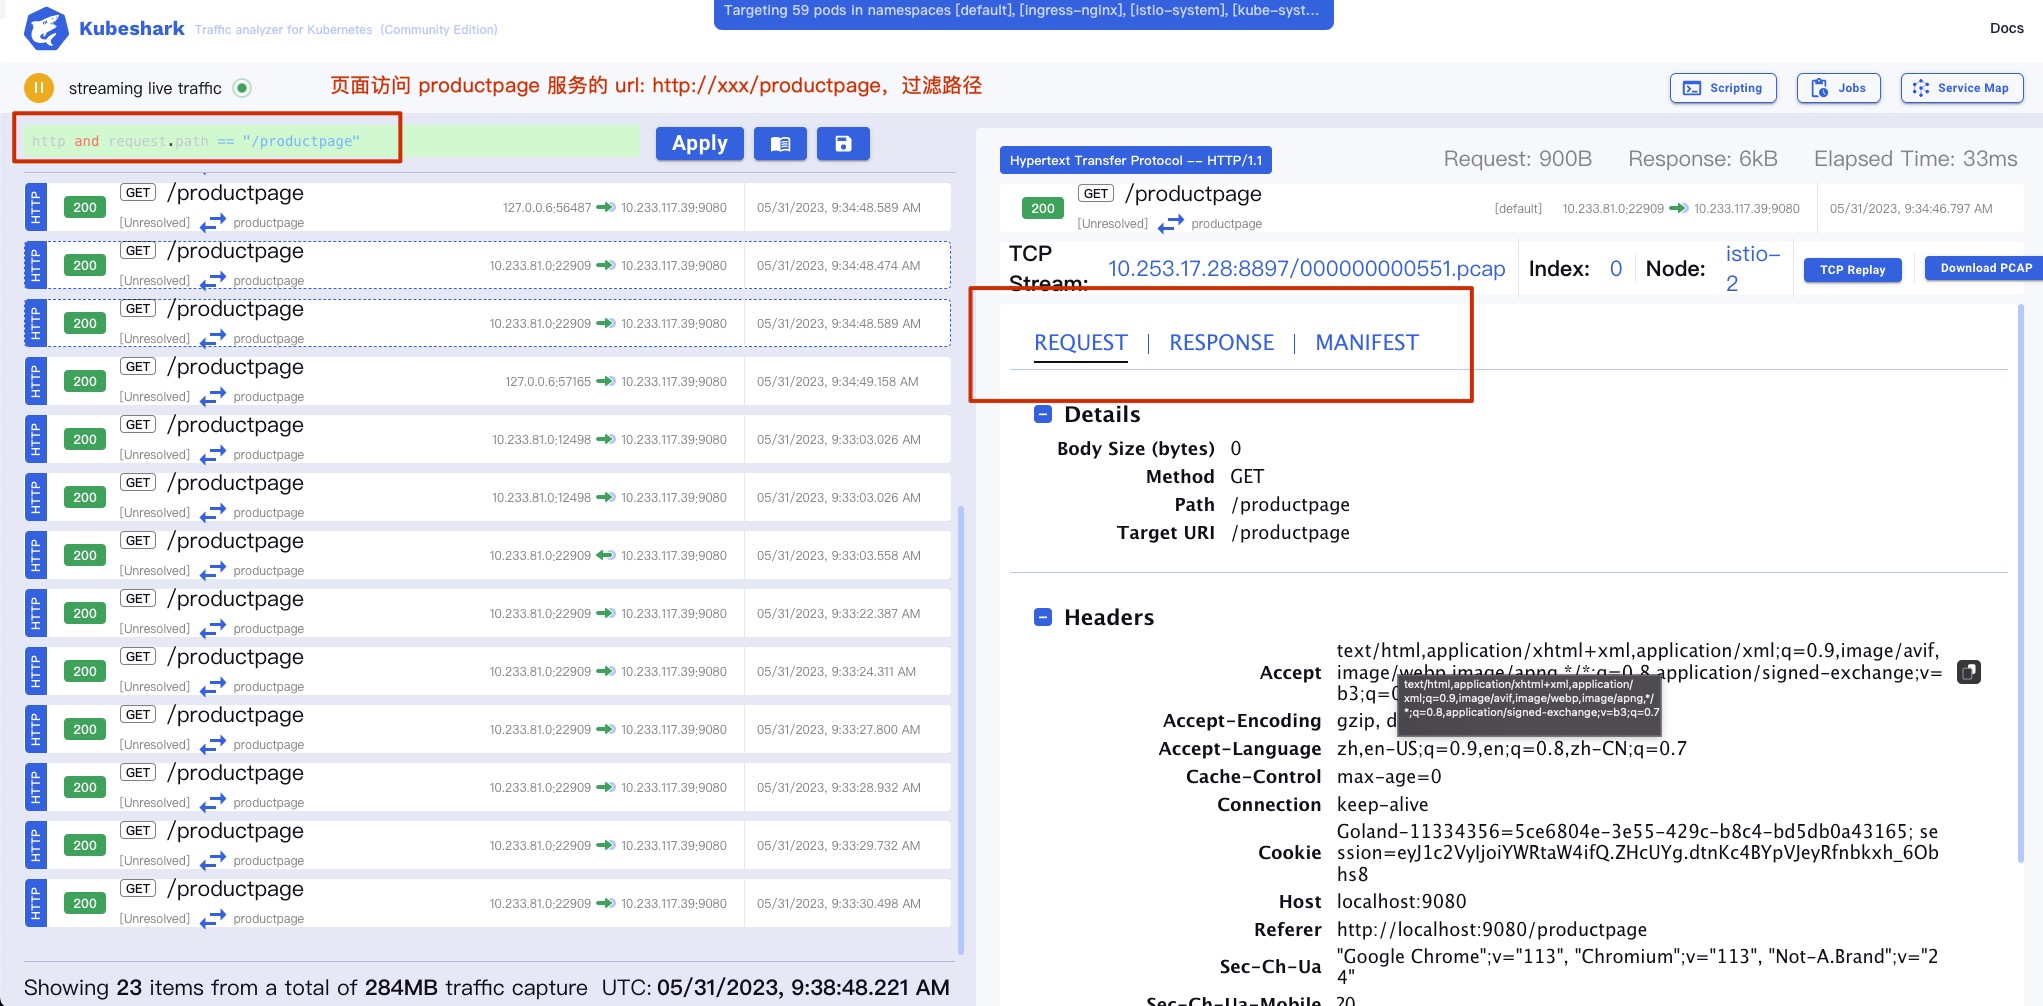The image size is (2043, 1006).
Task: Collapse the Headers section
Action: pyautogui.click(x=1043, y=617)
